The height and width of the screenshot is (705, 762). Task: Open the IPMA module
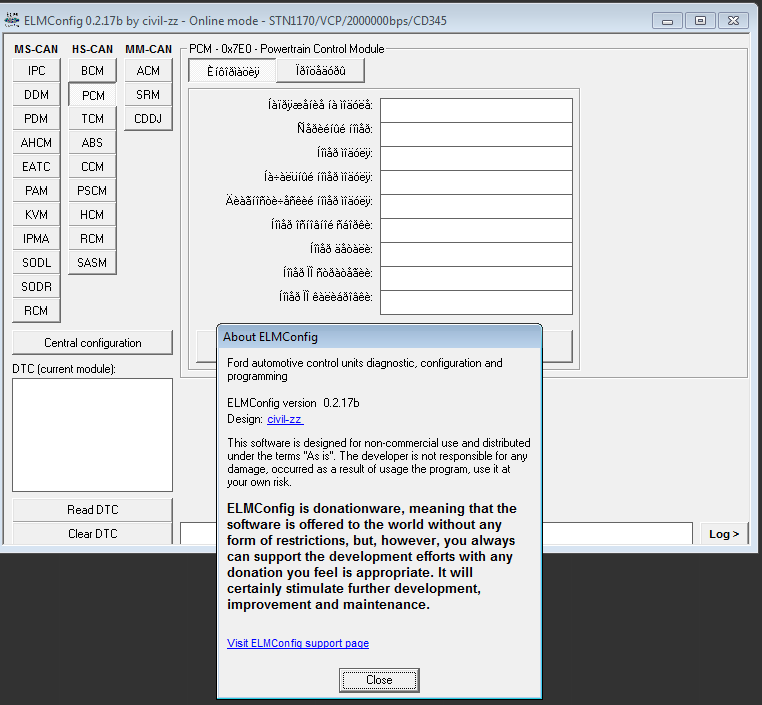(x=36, y=239)
